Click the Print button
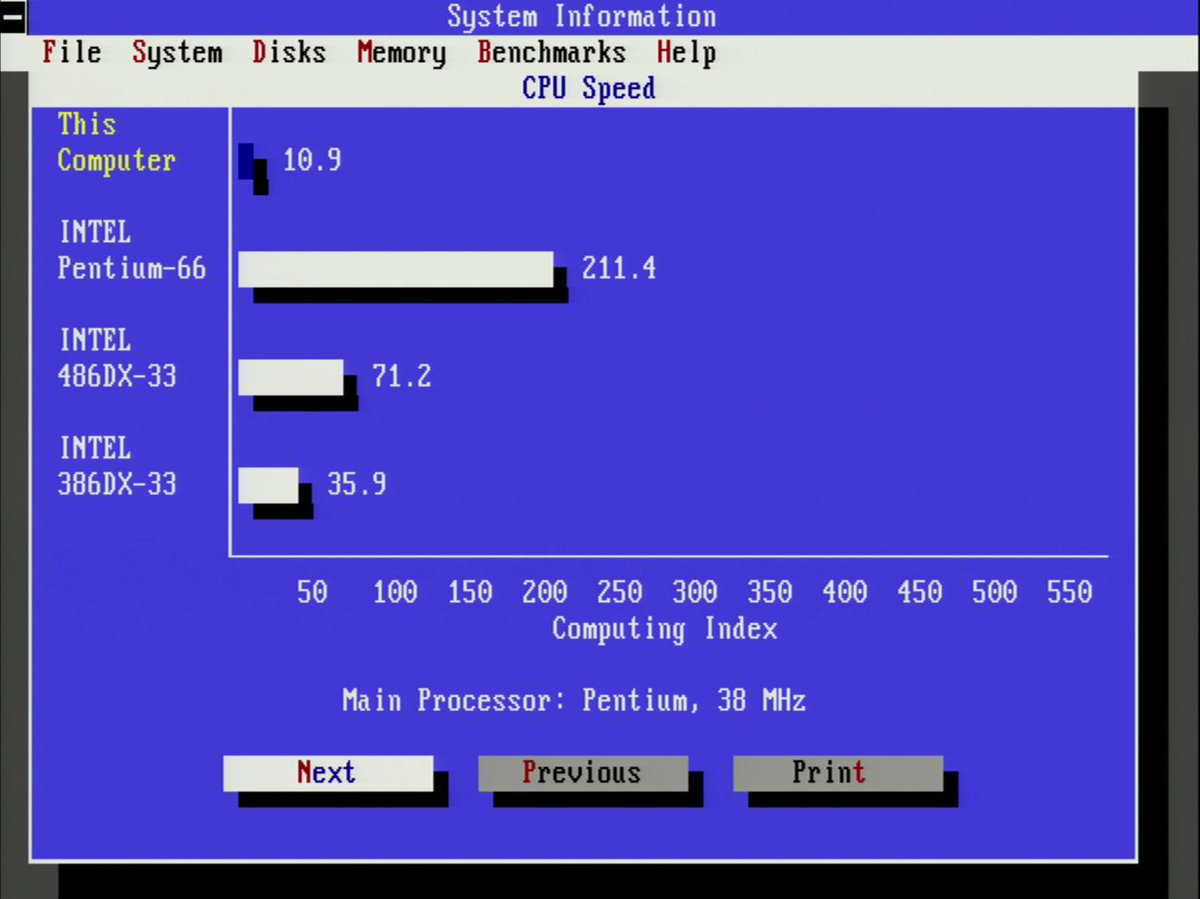The image size is (1200, 899). 838,773
